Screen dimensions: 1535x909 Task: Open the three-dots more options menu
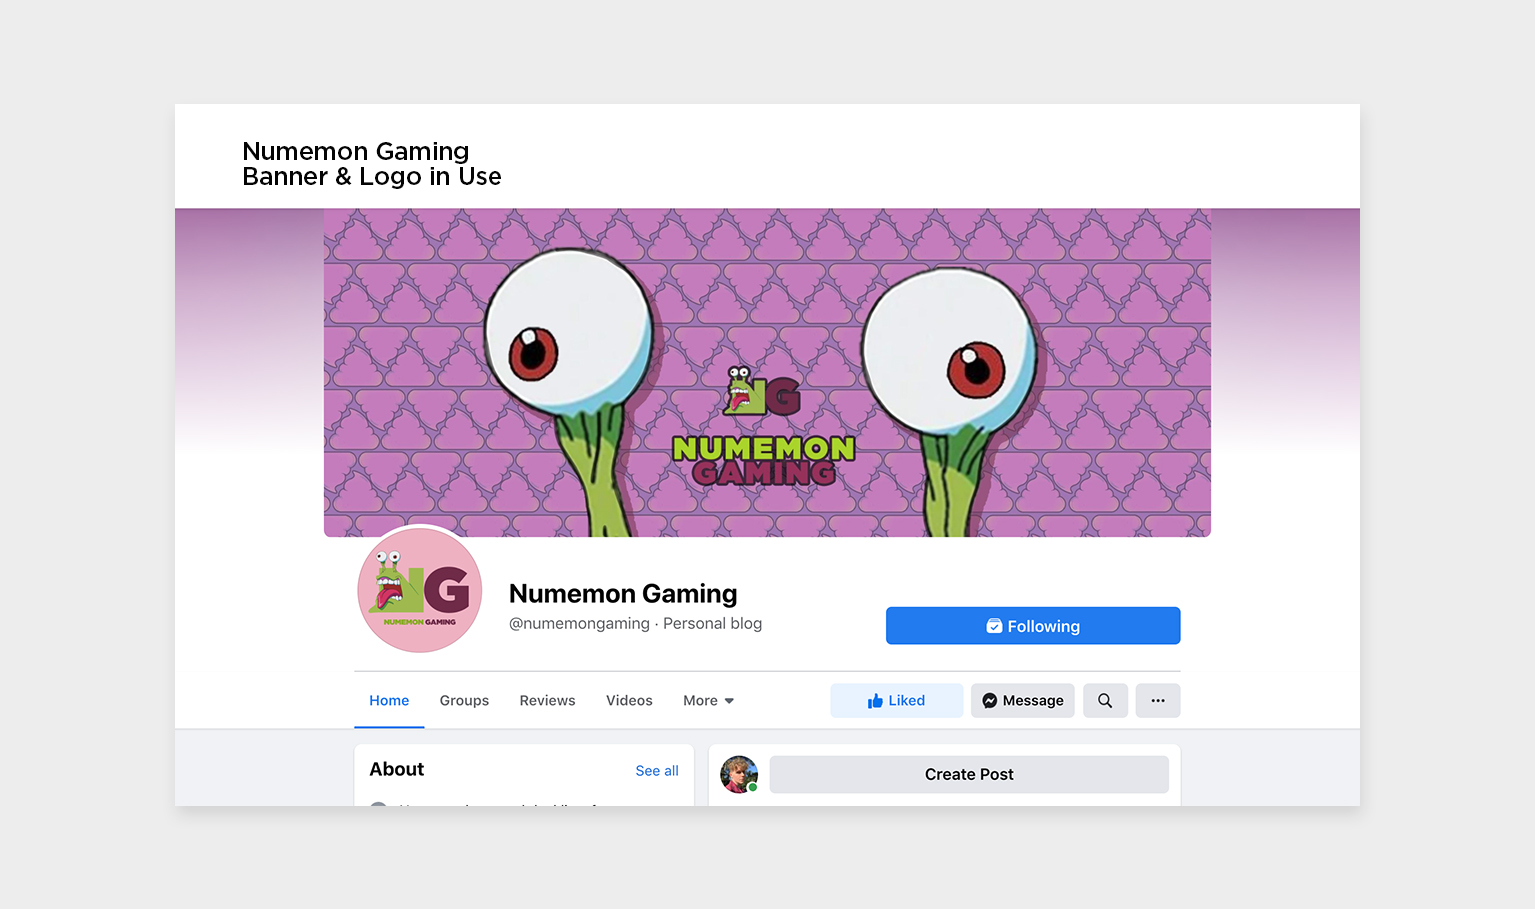[1158, 701]
